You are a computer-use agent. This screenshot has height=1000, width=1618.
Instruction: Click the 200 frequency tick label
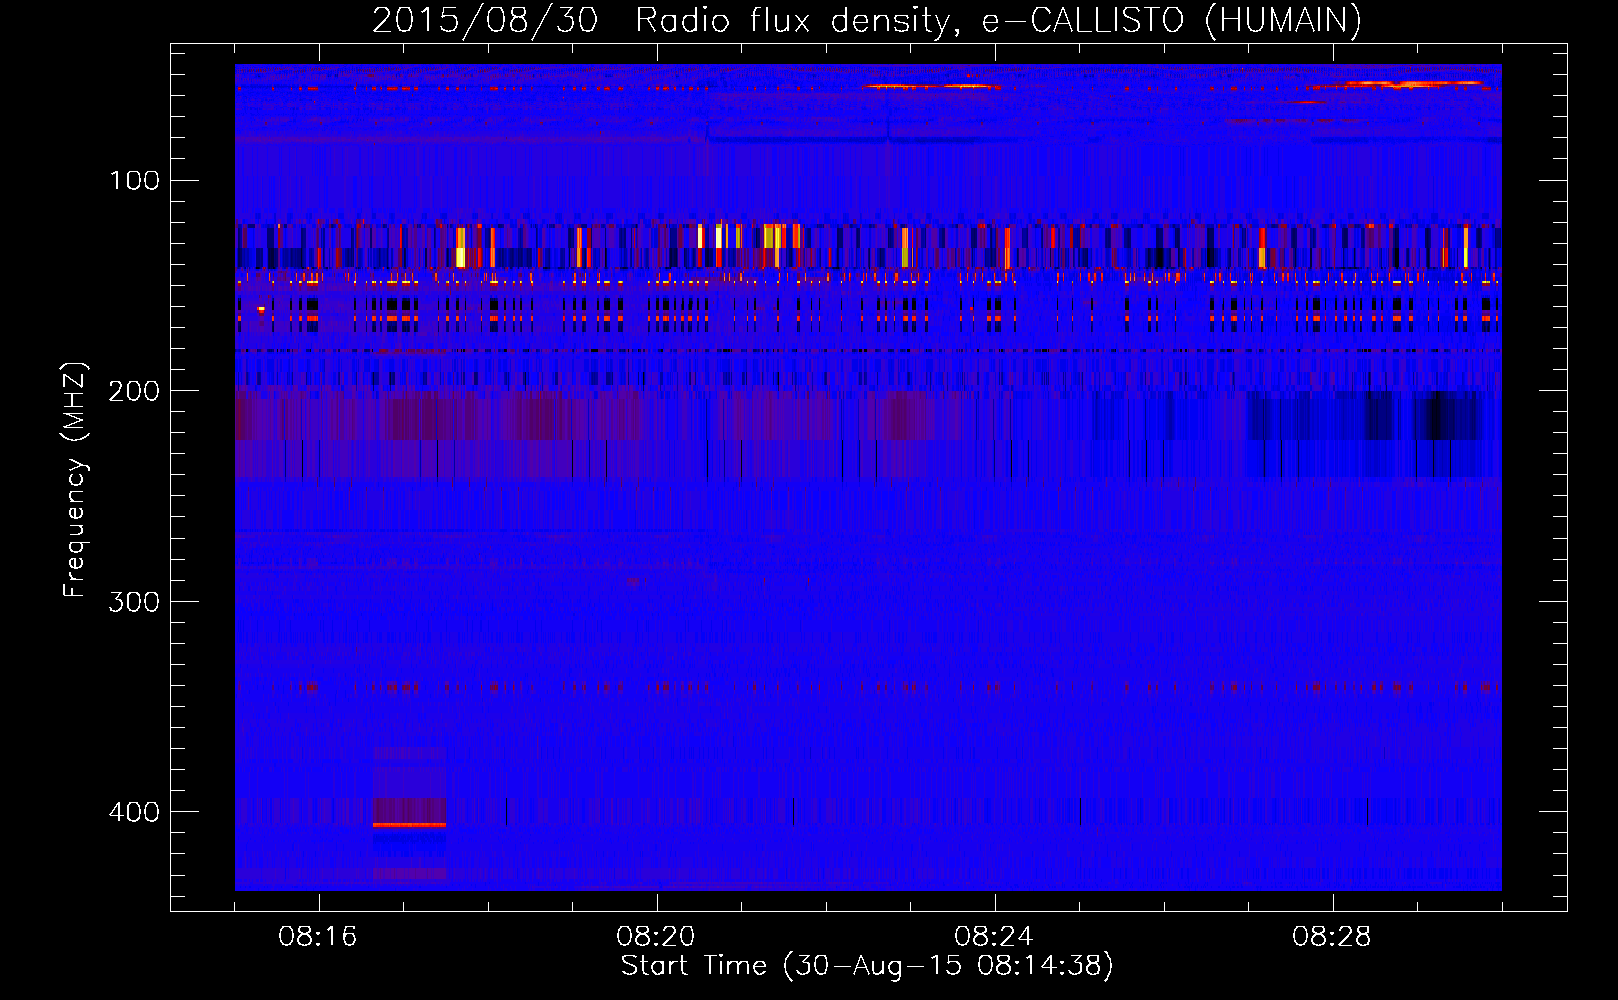134,391
